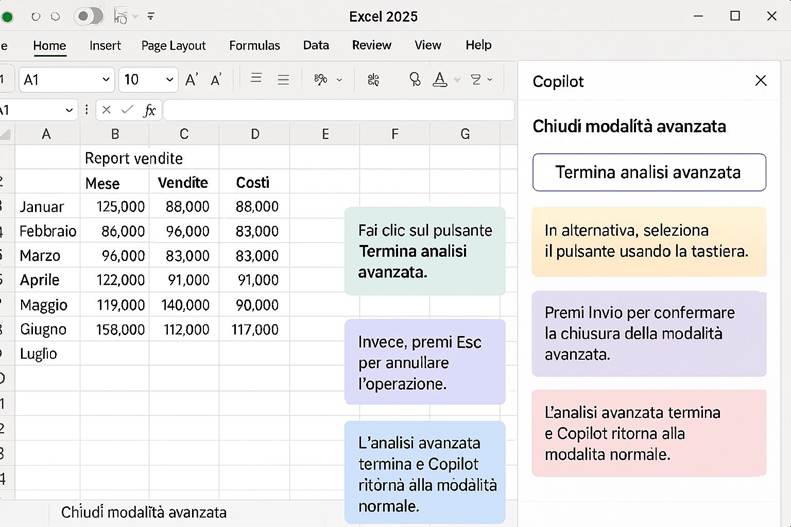Click the Cancel X icon in the formula bar
The height and width of the screenshot is (527, 791).
pos(106,109)
